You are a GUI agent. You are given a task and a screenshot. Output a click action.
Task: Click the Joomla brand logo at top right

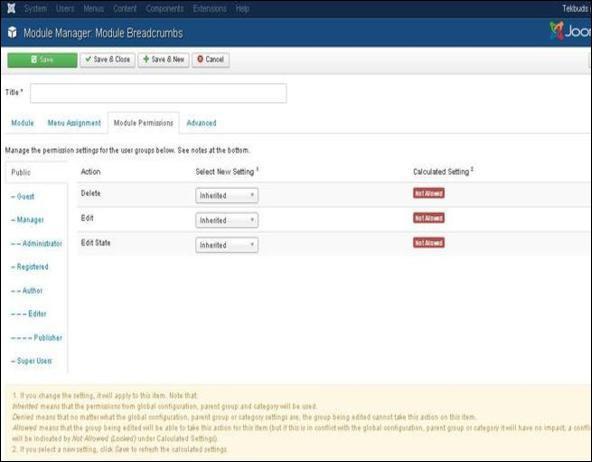pyautogui.click(x=571, y=31)
